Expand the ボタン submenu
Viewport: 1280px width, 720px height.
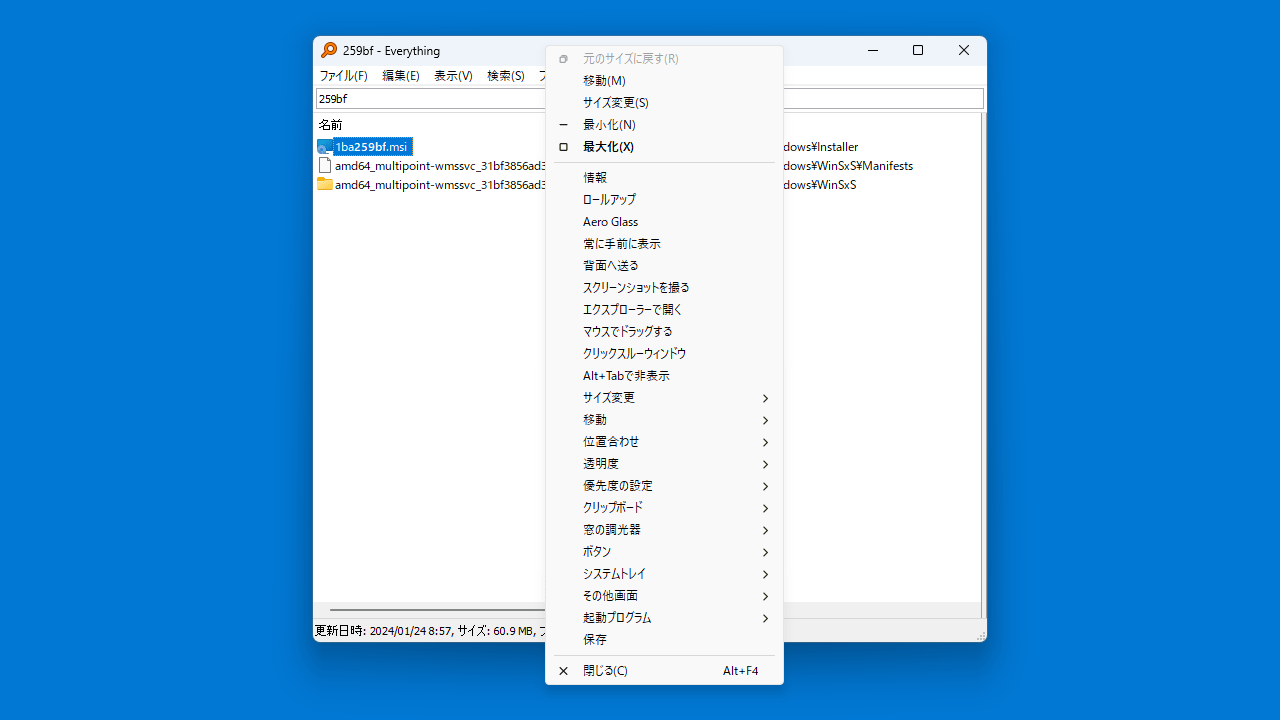tap(664, 552)
